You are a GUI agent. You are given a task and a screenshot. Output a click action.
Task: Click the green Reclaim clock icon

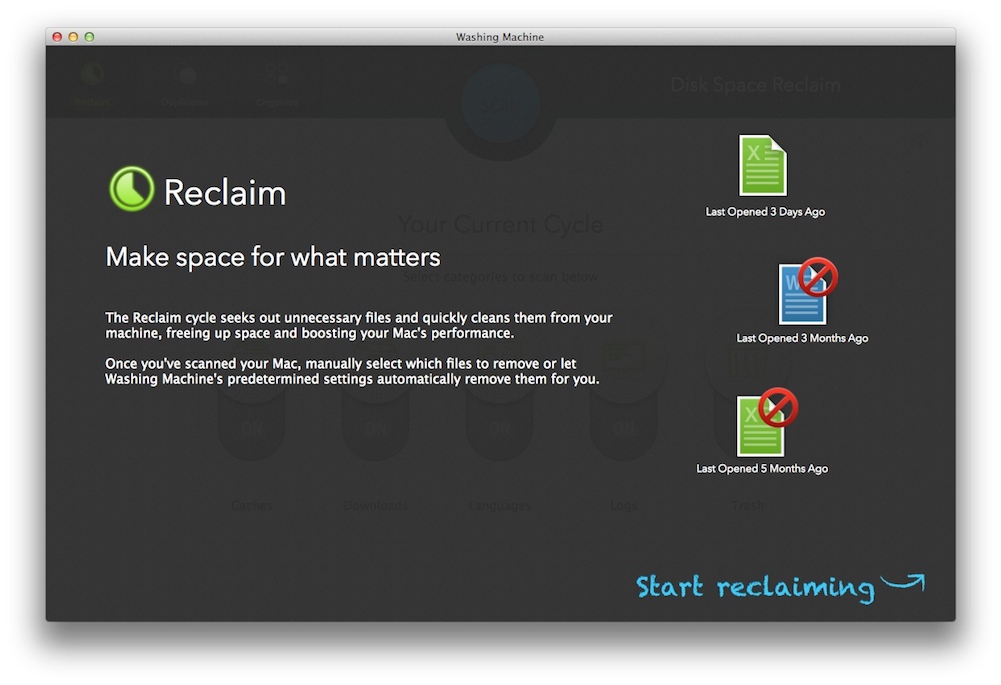tap(132, 189)
